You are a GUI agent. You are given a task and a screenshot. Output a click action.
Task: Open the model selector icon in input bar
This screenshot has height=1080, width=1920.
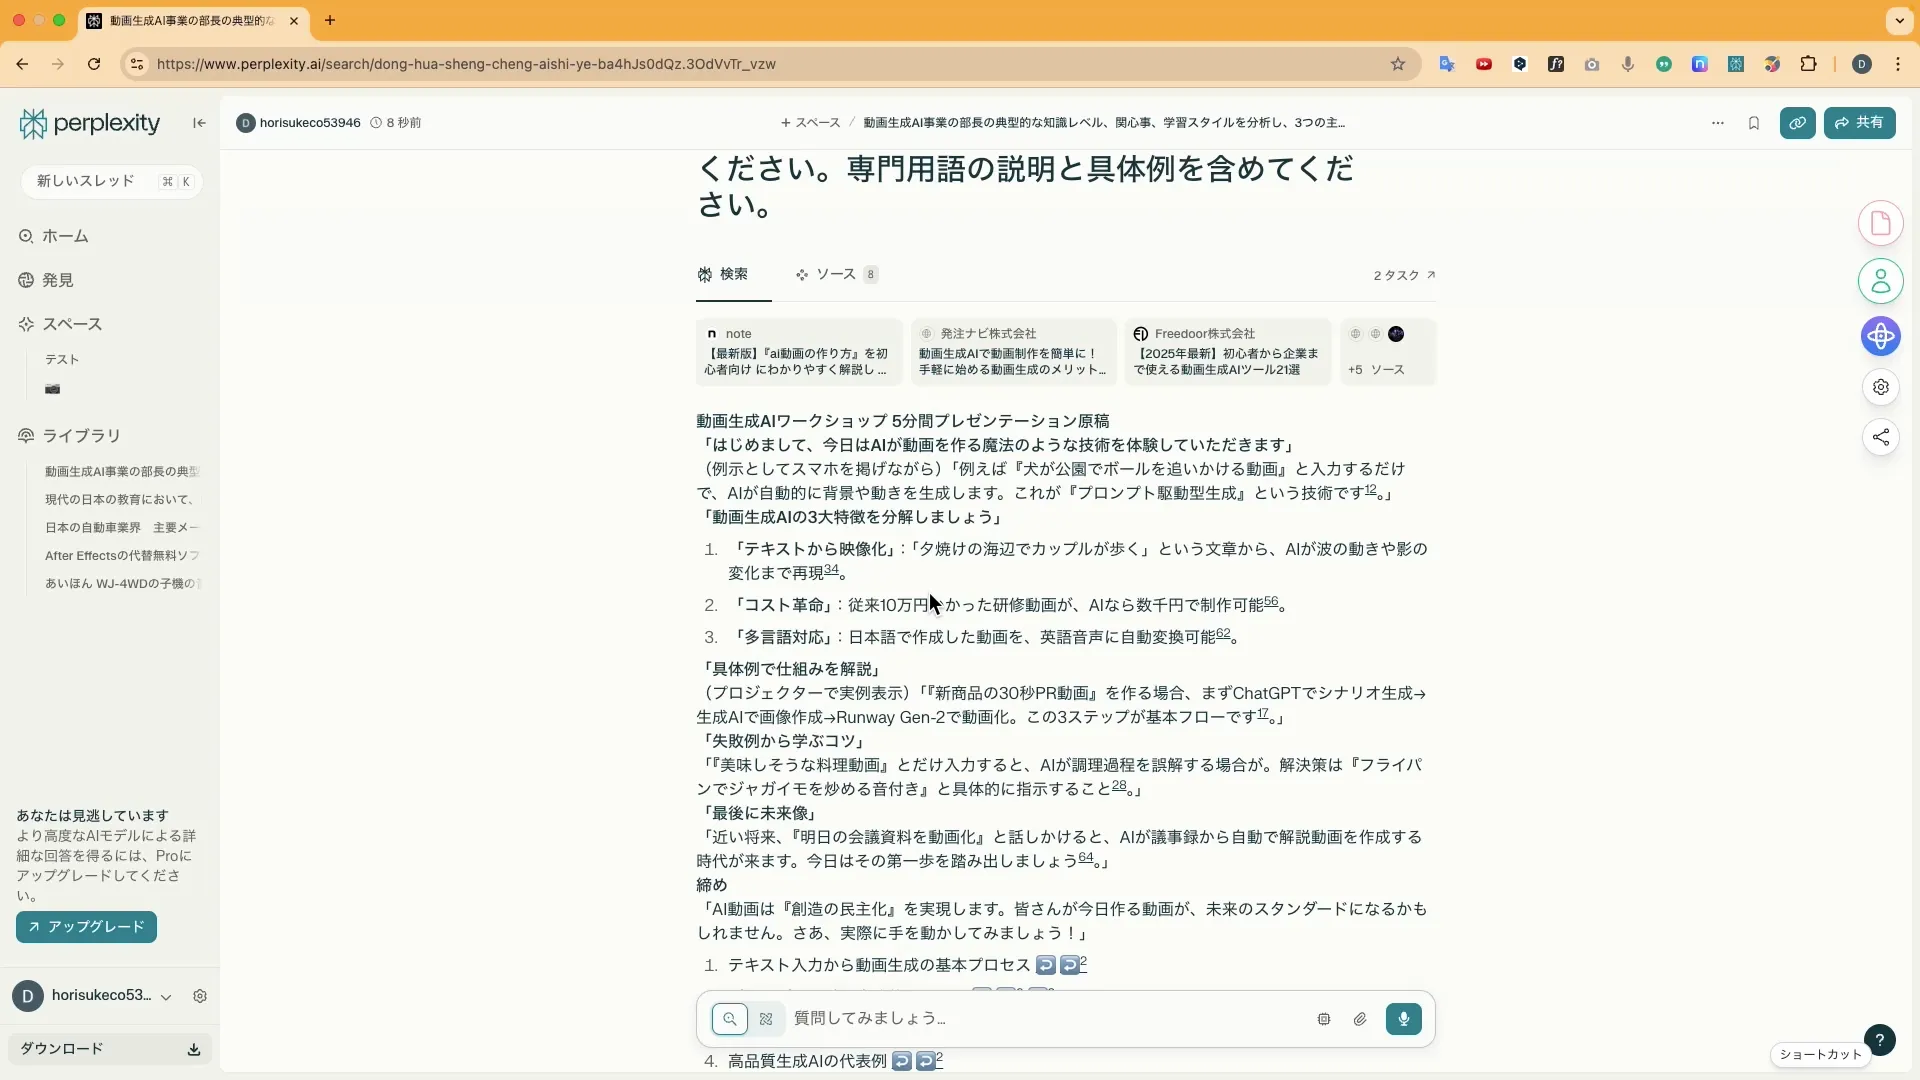tap(1323, 1019)
